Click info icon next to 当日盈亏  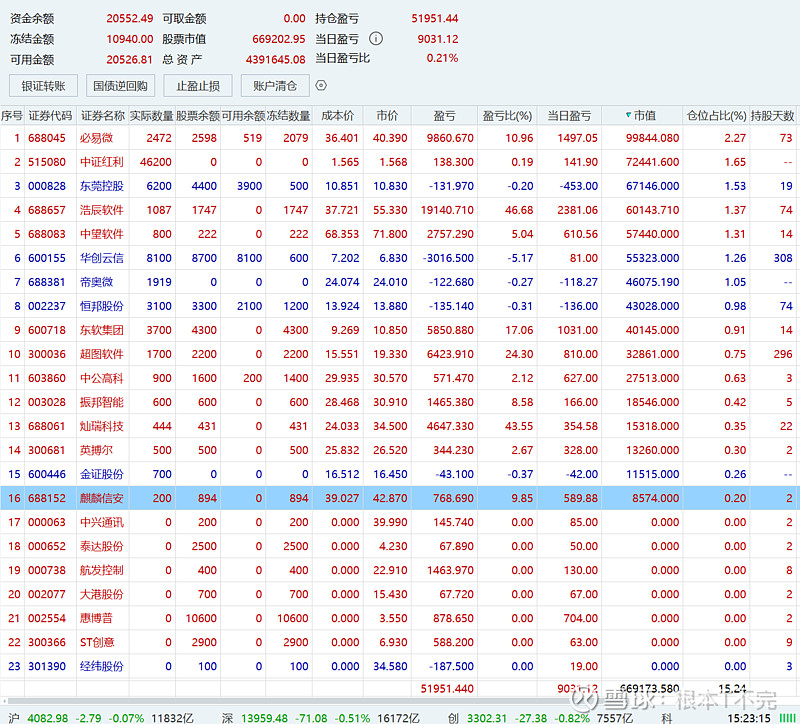pyautogui.click(x=376, y=39)
